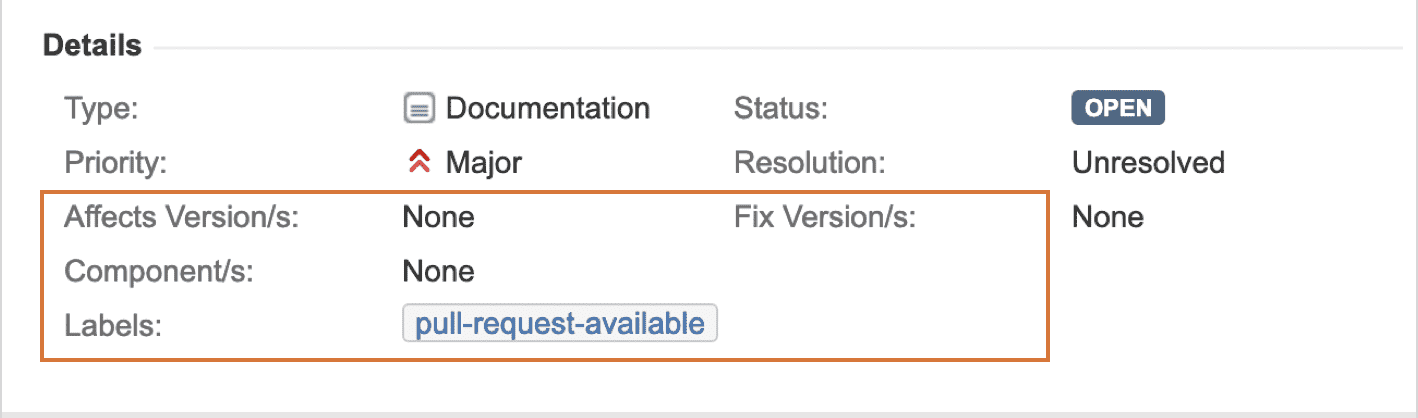Select the Major priority text
Image resolution: width=1418 pixels, height=418 pixels.
[484, 163]
